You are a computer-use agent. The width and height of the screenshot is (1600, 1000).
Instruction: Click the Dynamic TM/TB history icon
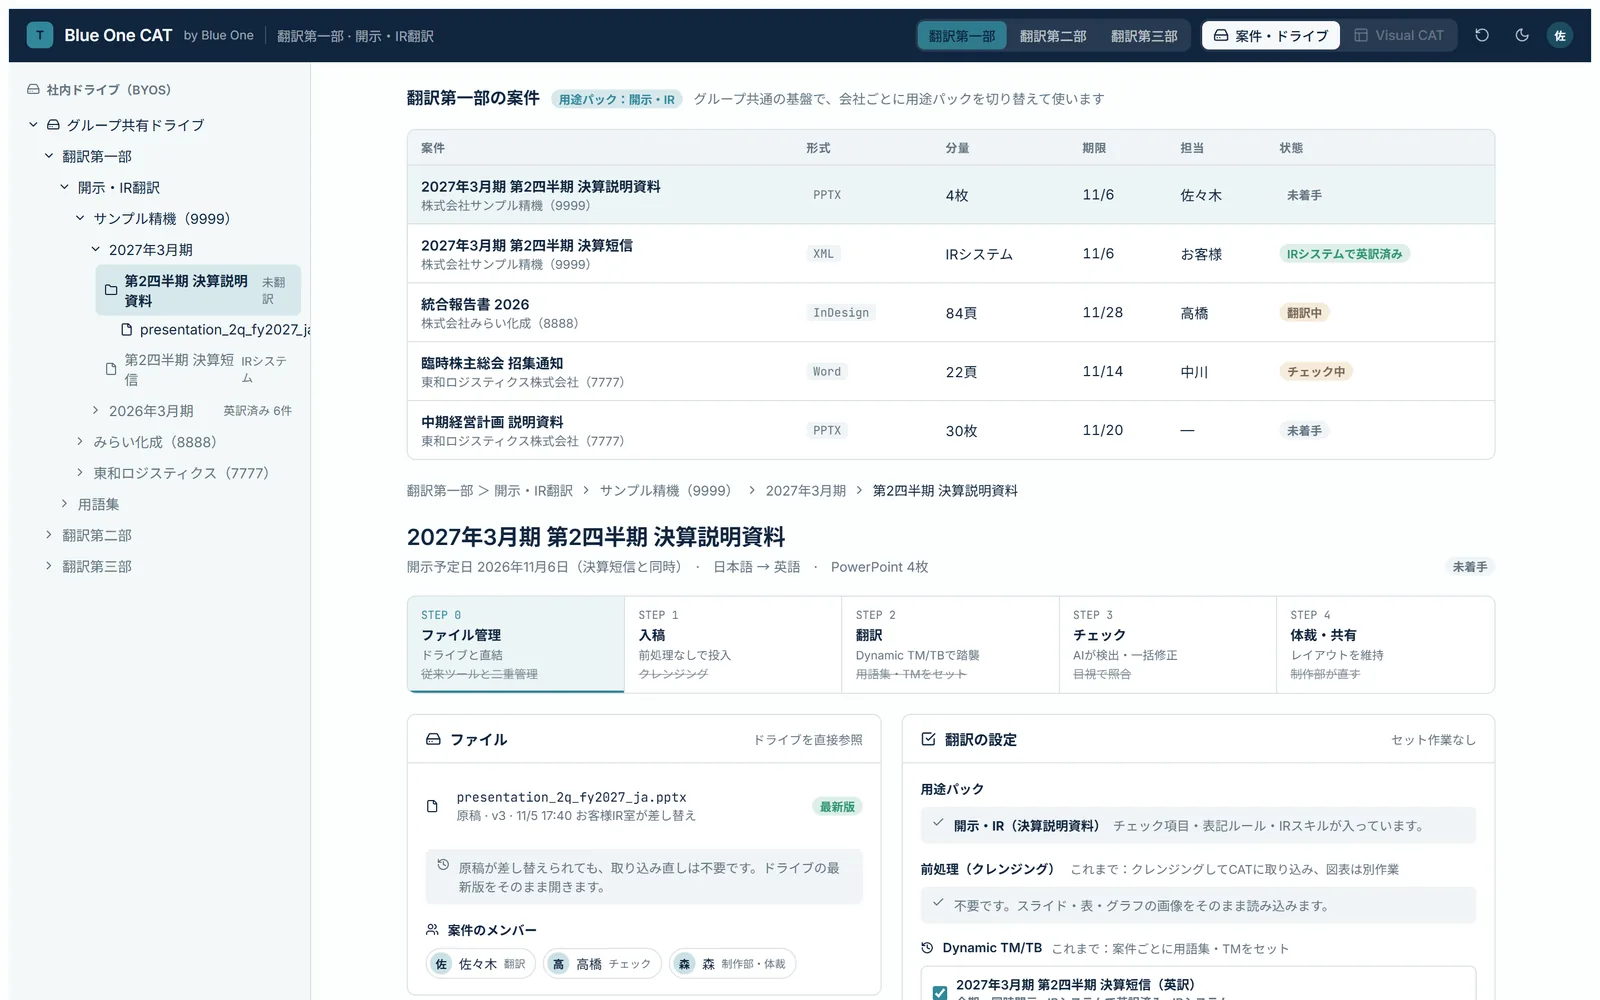pos(927,948)
